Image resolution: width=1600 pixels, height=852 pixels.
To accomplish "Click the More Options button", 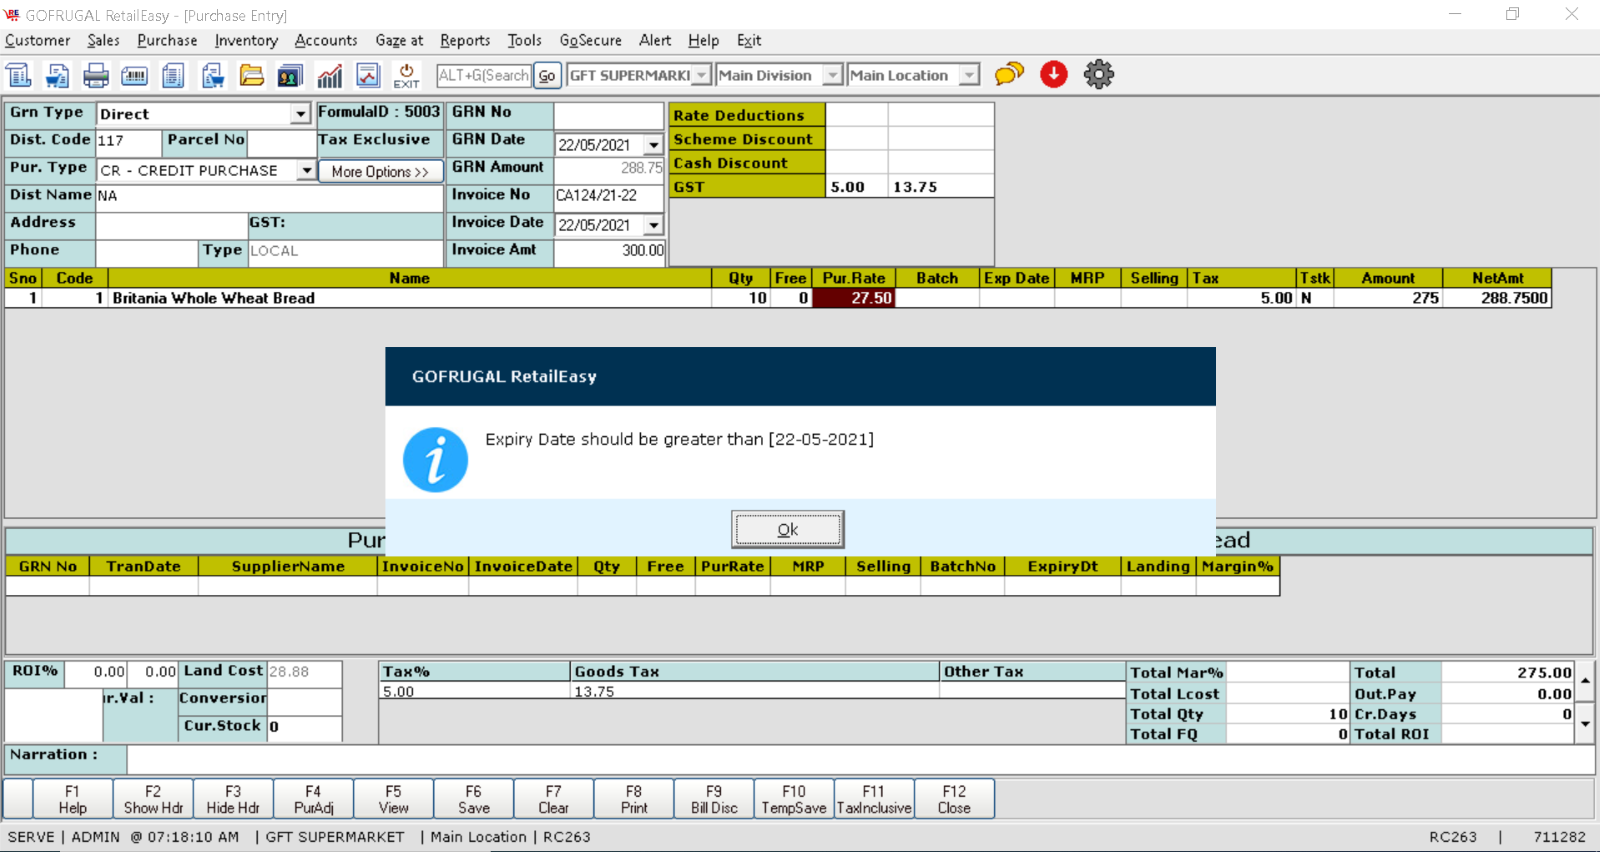I will point(380,172).
